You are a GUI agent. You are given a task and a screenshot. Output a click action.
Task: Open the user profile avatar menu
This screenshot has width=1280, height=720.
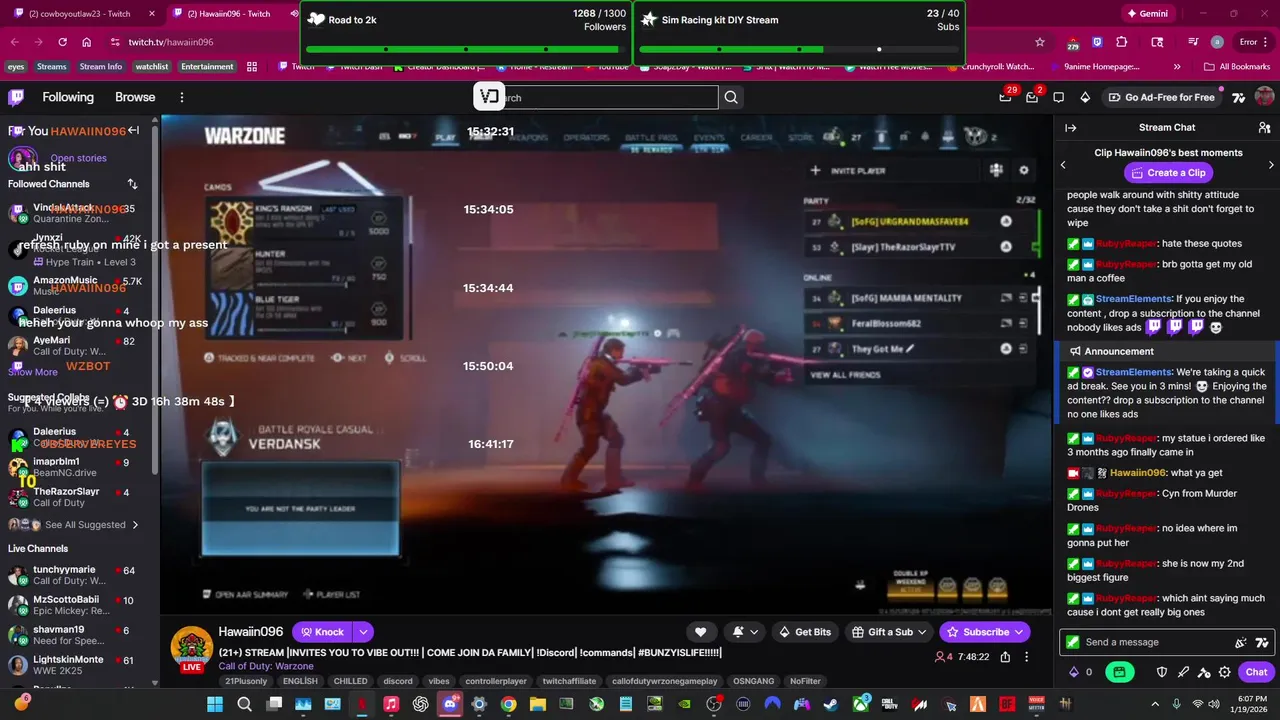point(1264,97)
